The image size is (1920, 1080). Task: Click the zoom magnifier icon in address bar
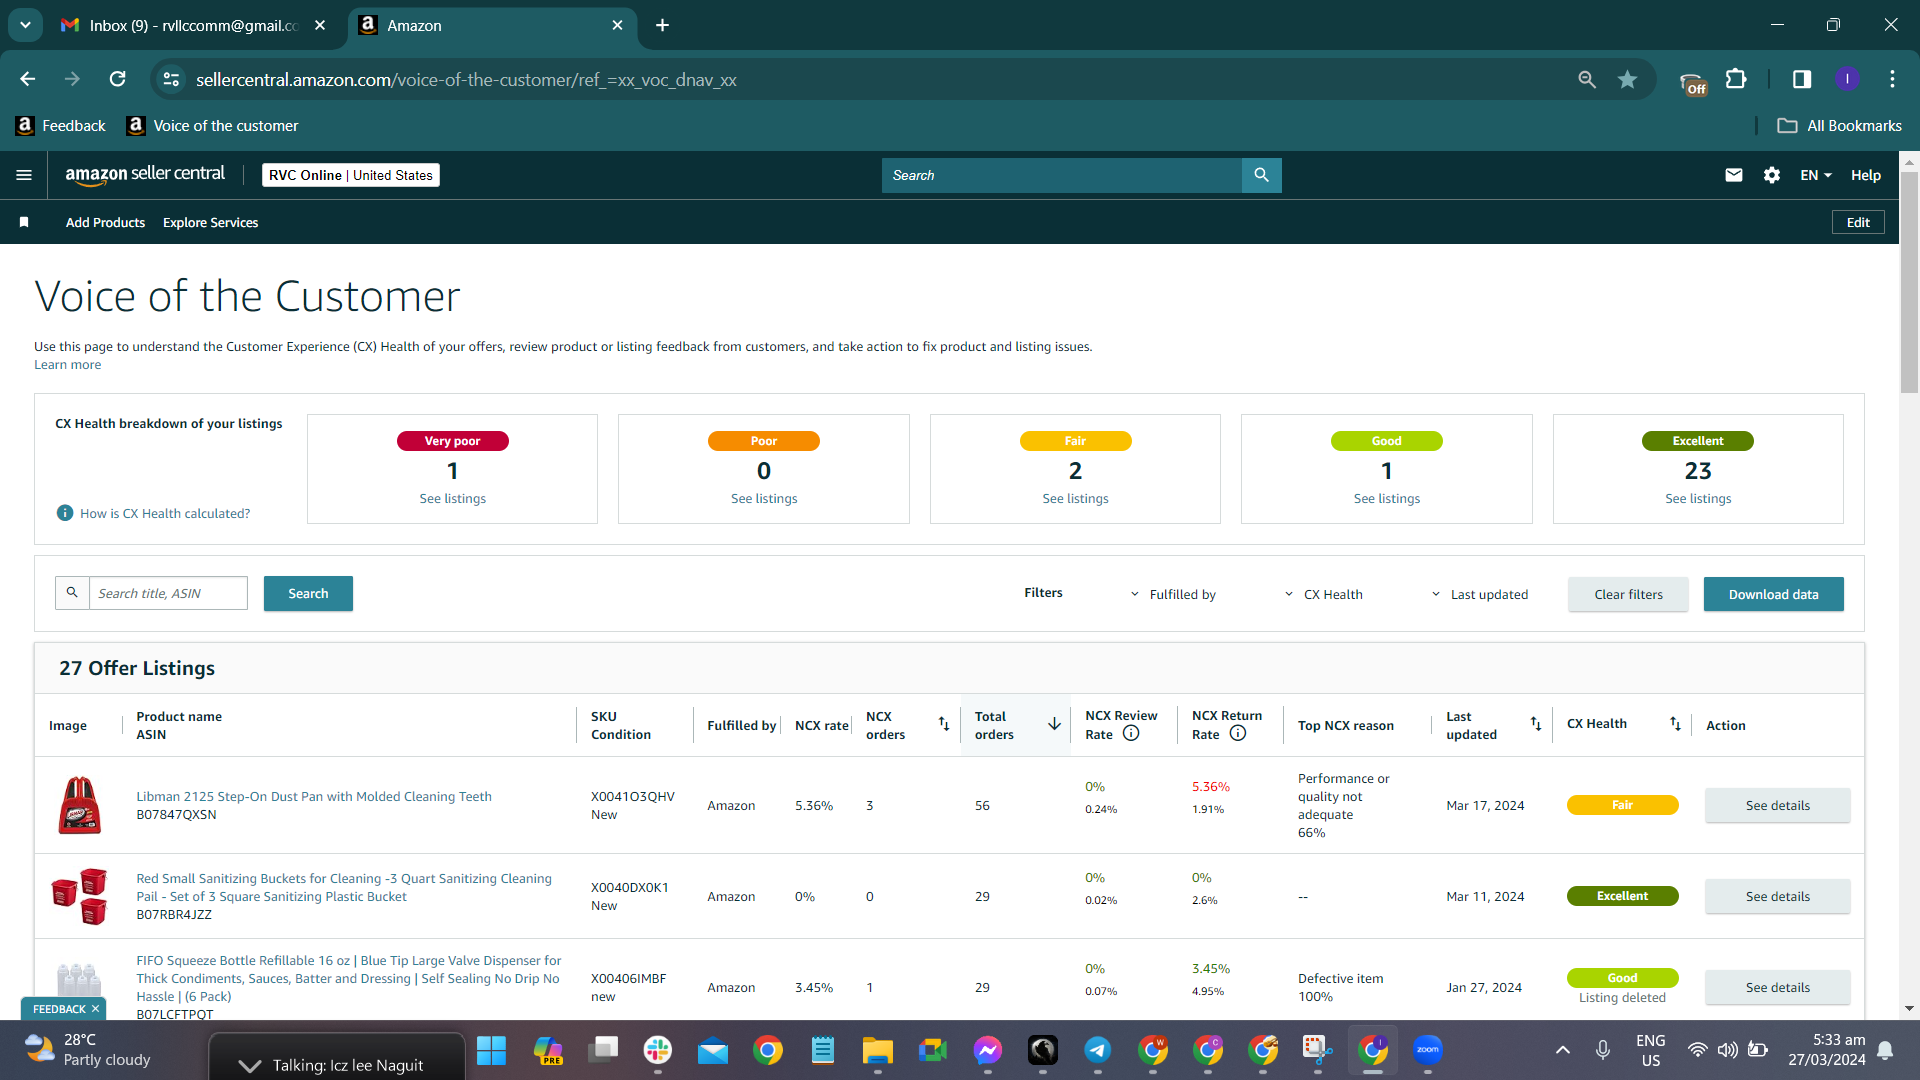point(1587,79)
